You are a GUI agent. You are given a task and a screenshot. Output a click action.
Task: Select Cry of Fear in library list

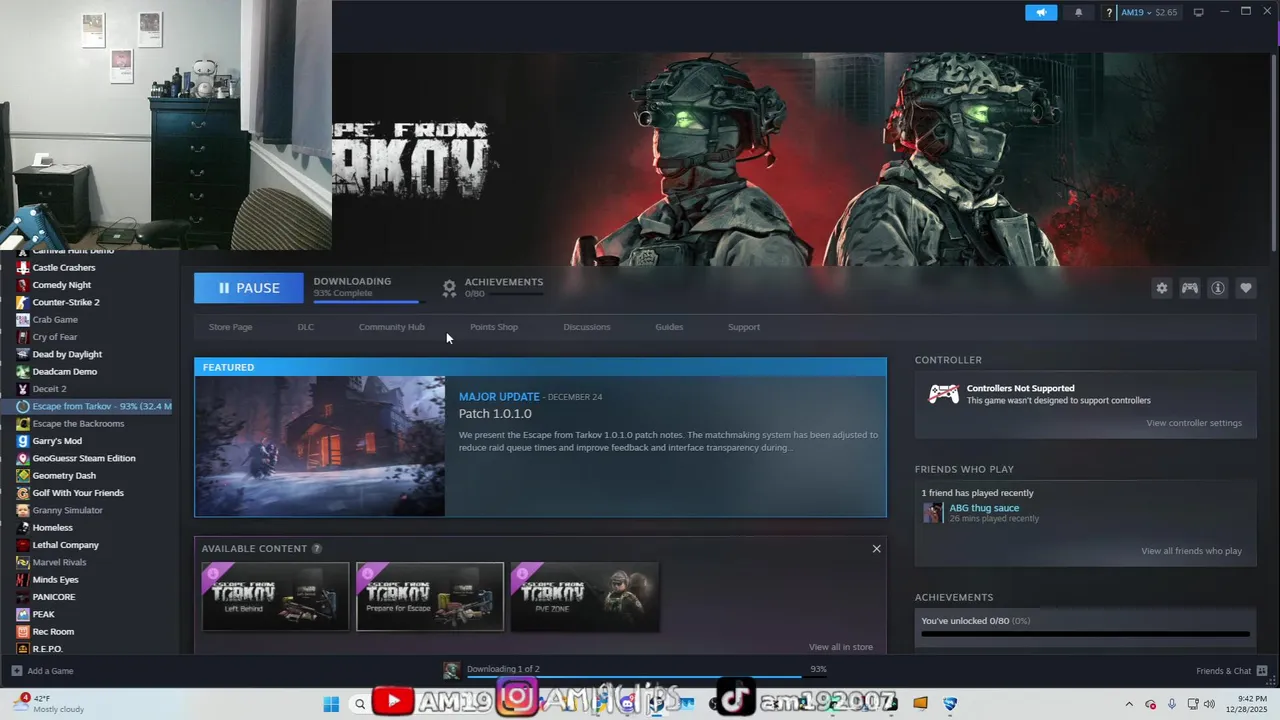pyautogui.click(x=55, y=337)
